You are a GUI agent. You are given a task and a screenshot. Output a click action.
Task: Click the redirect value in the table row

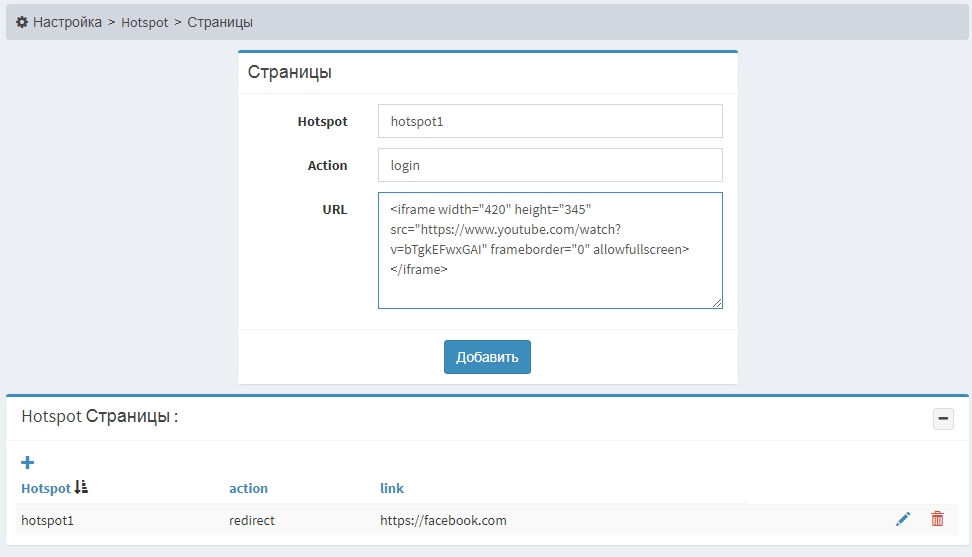[252, 520]
